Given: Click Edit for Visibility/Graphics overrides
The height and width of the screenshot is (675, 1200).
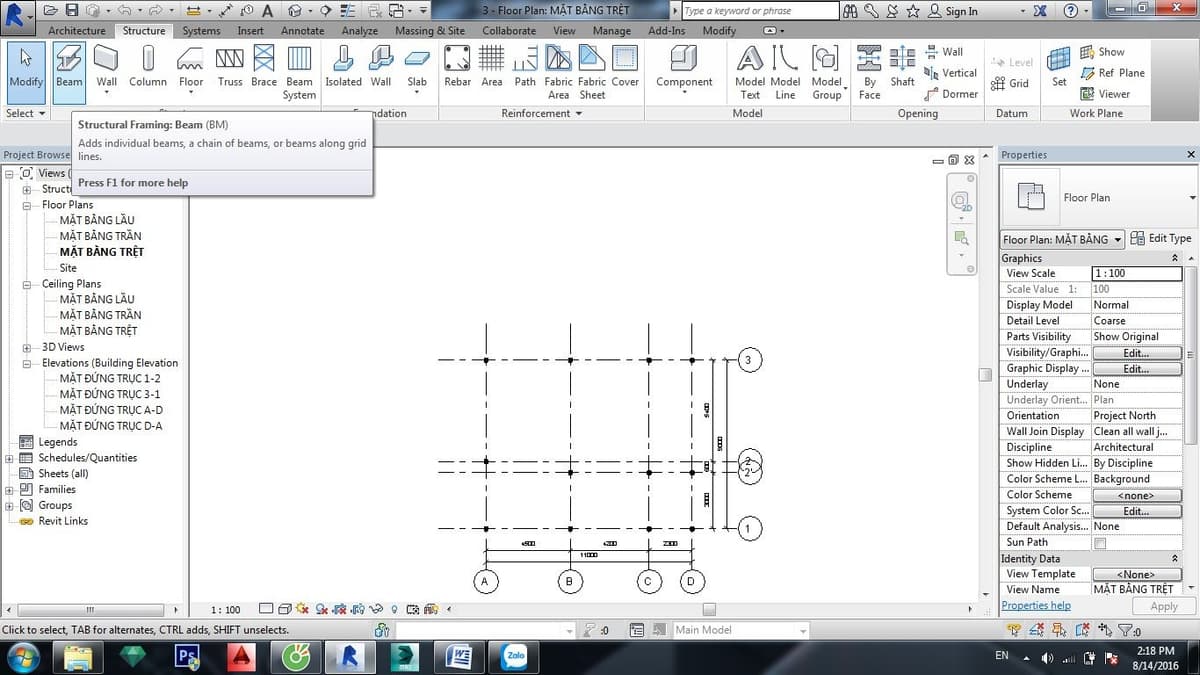Looking at the screenshot, I should click(x=1136, y=353).
